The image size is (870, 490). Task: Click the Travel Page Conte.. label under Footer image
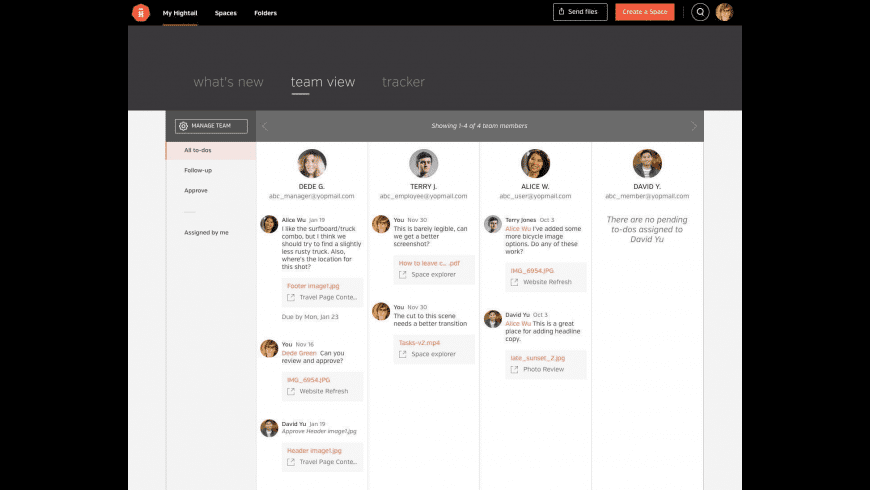[328, 297]
